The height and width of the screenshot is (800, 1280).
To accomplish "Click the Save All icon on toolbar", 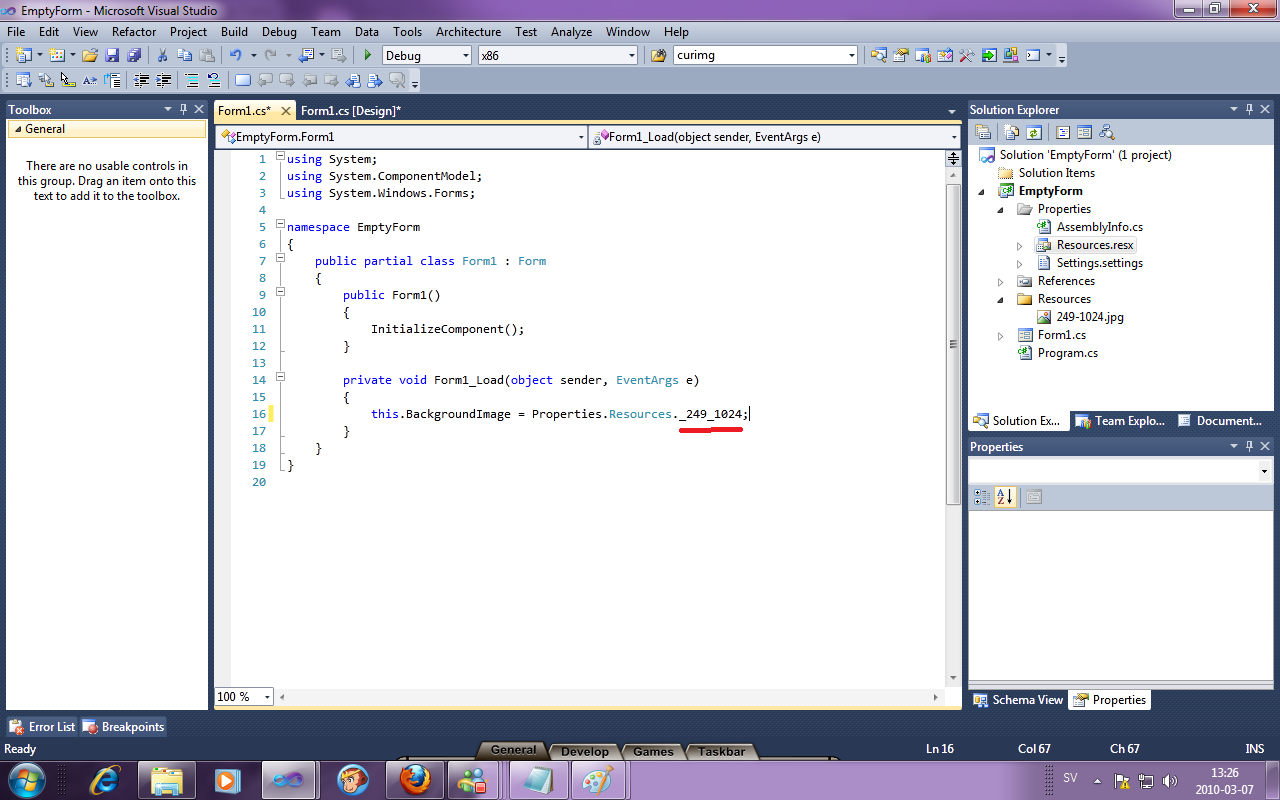I will click(136, 55).
